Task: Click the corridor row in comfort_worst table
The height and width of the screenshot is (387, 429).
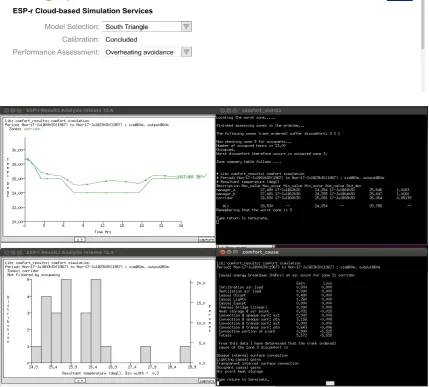Action: point(314,198)
